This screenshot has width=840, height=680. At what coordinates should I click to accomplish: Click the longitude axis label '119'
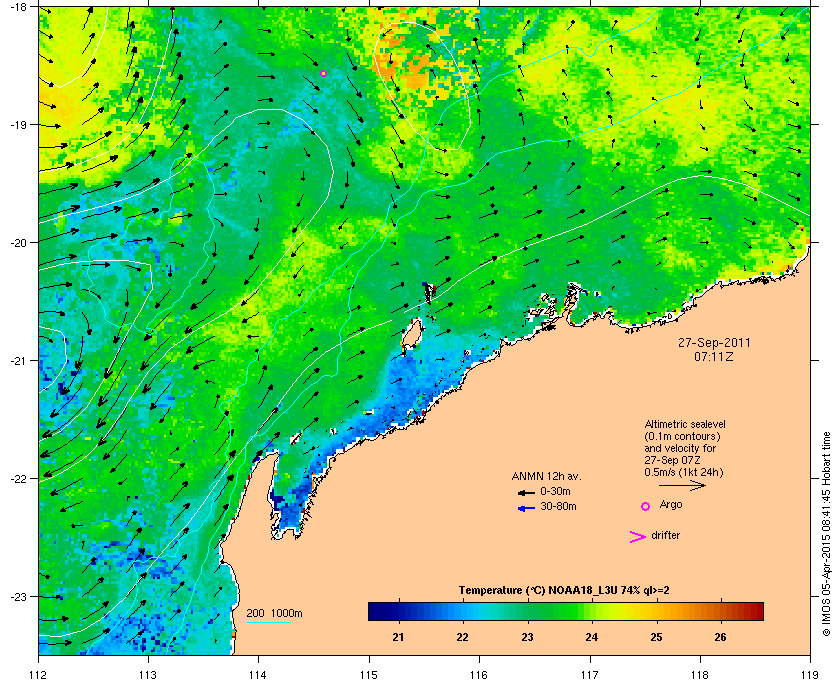point(811,674)
